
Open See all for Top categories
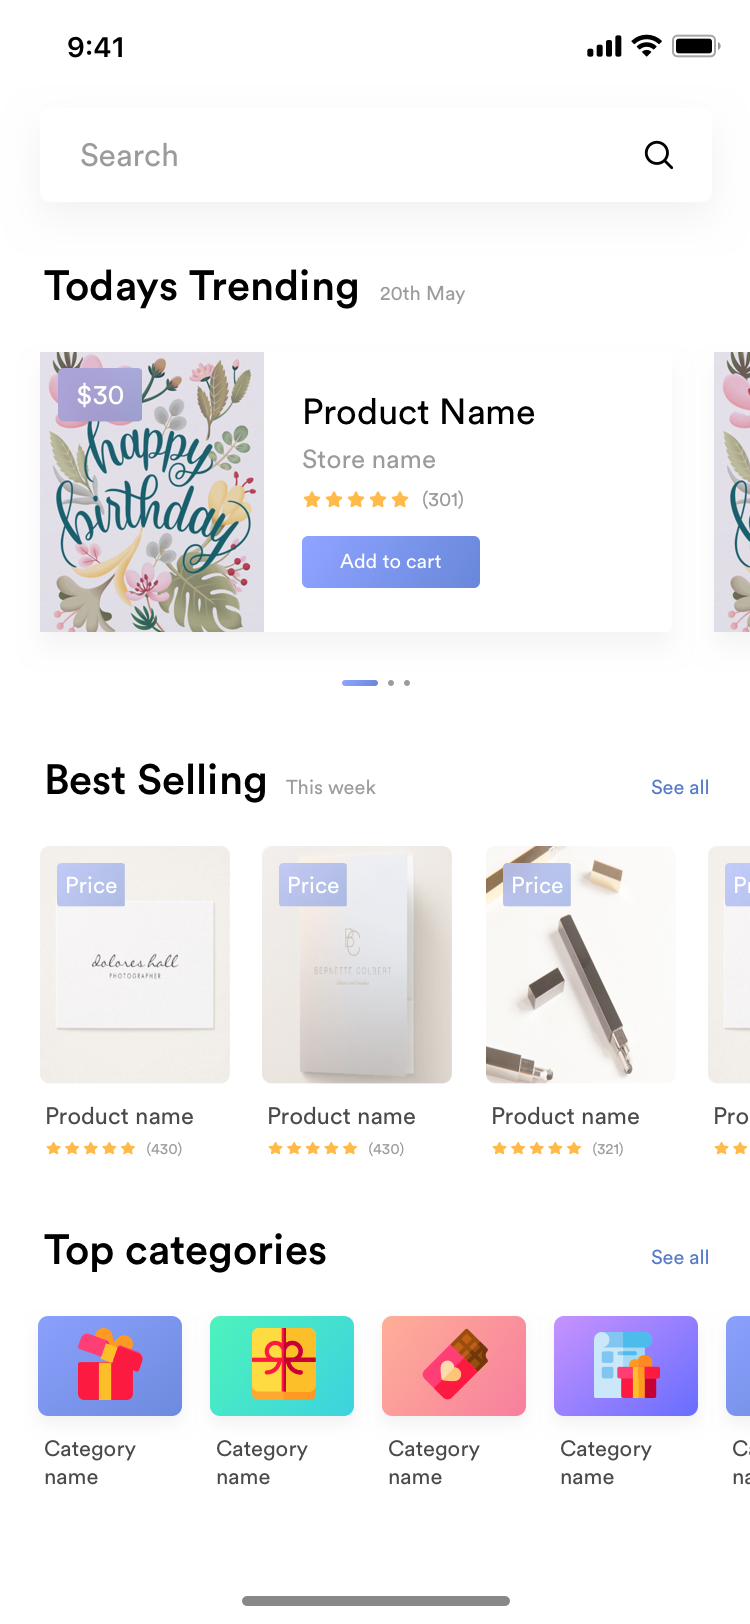click(680, 1257)
